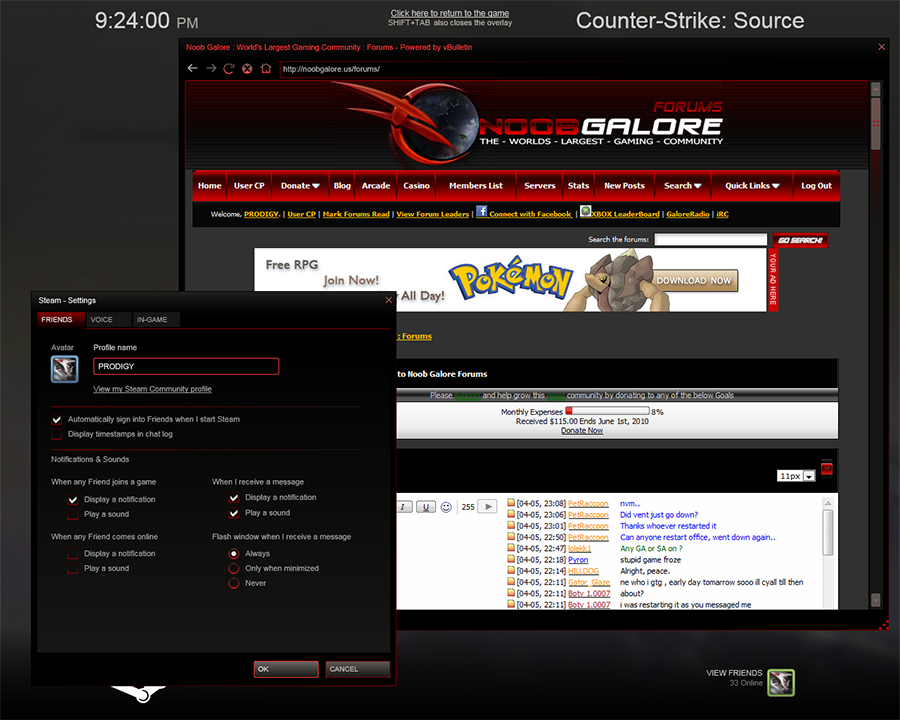Viewport: 900px width, 720px height.
Task: Click Log Out in forum nav
Action: 816,185
